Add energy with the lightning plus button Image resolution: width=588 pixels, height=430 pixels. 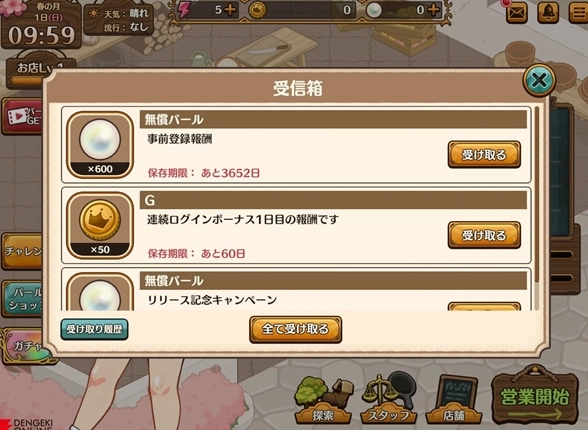[230, 10]
